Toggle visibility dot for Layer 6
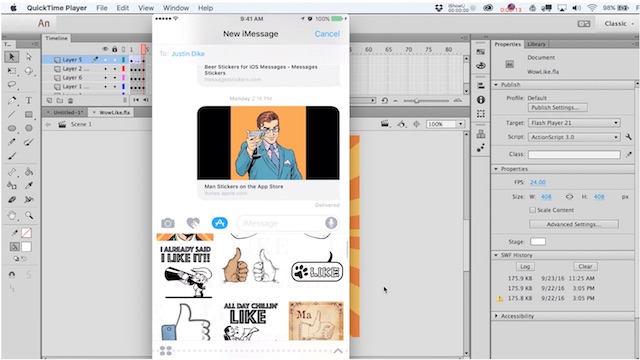Image resolution: width=640 pixels, height=360 pixels. click(105, 78)
